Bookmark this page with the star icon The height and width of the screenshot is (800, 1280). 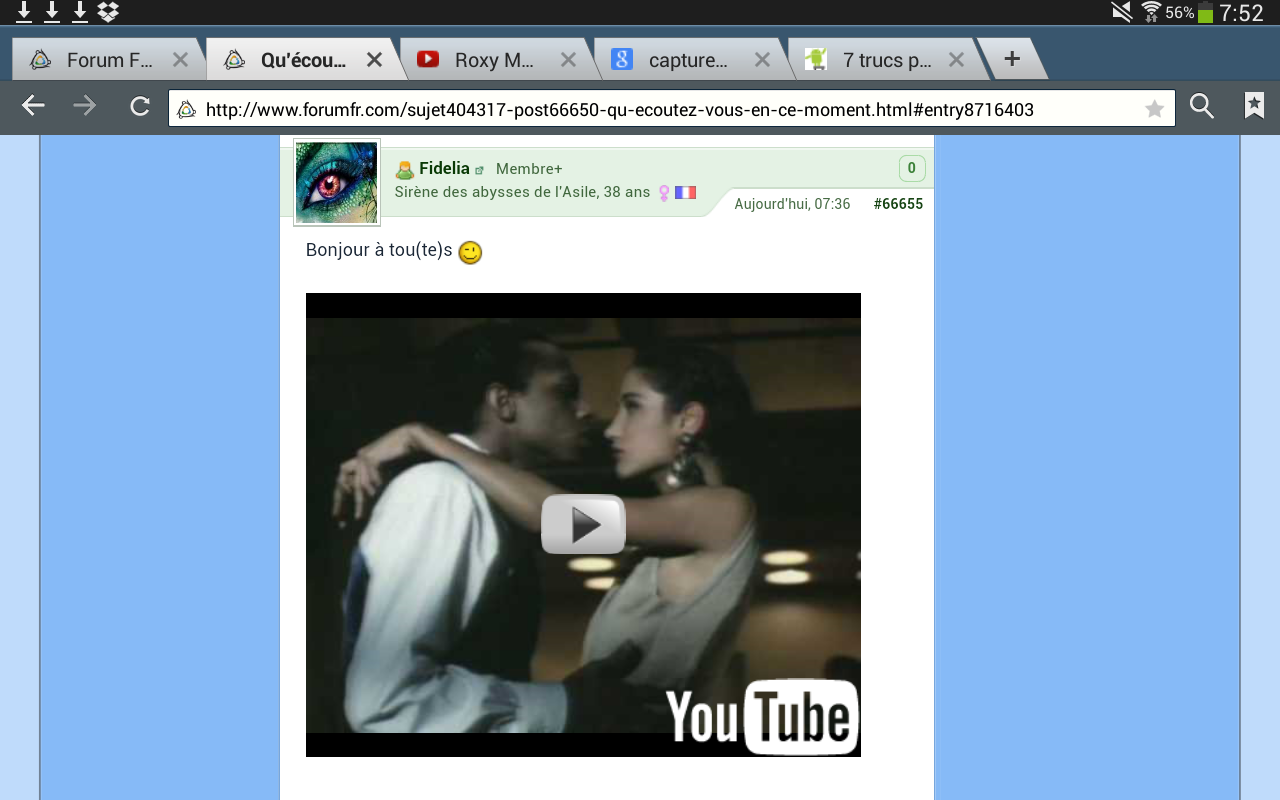tap(1155, 109)
